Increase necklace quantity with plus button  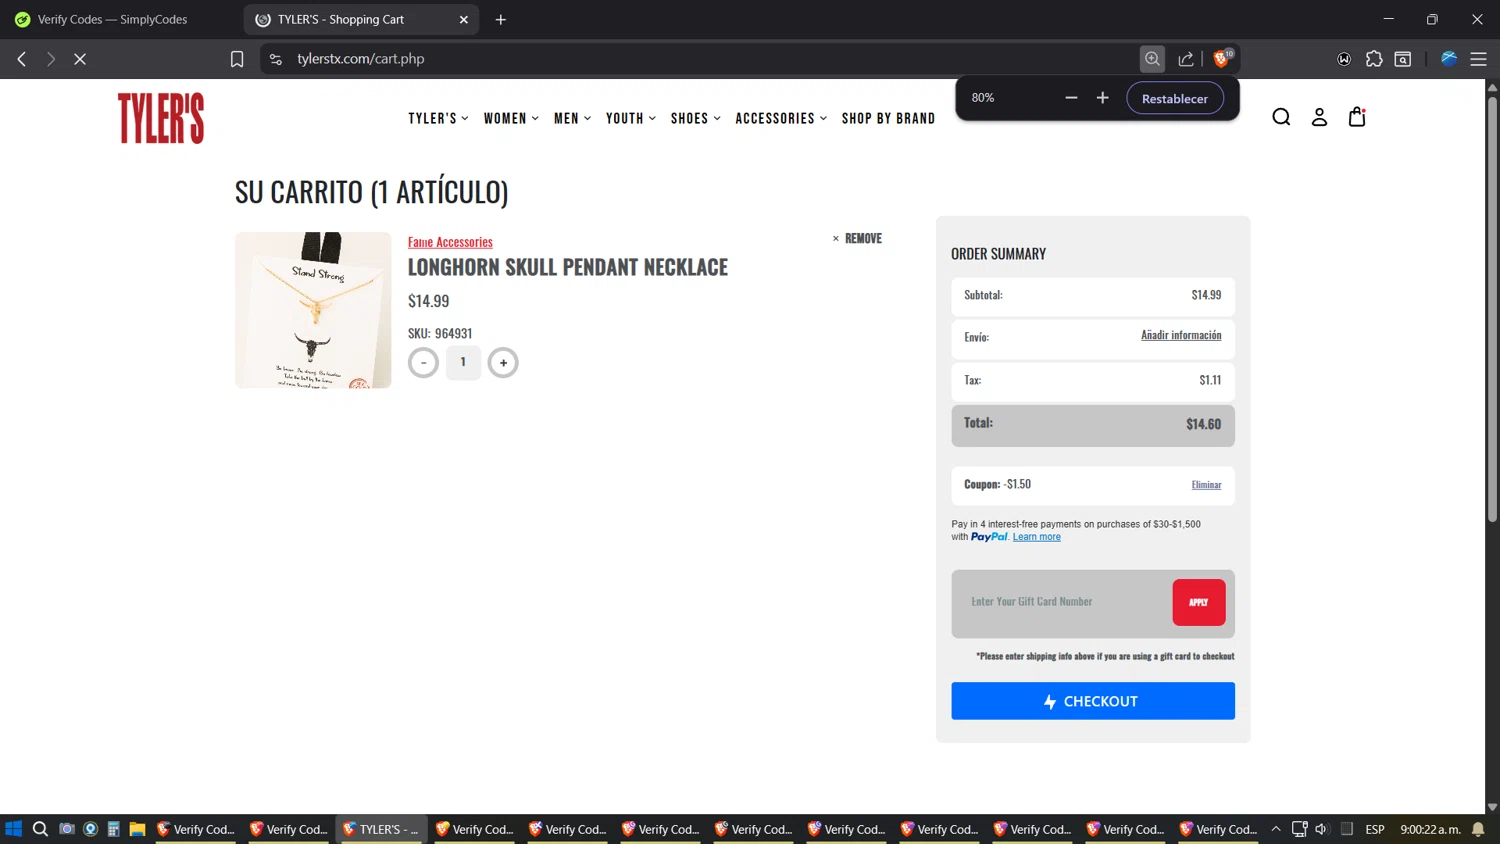click(x=503, y=362)
